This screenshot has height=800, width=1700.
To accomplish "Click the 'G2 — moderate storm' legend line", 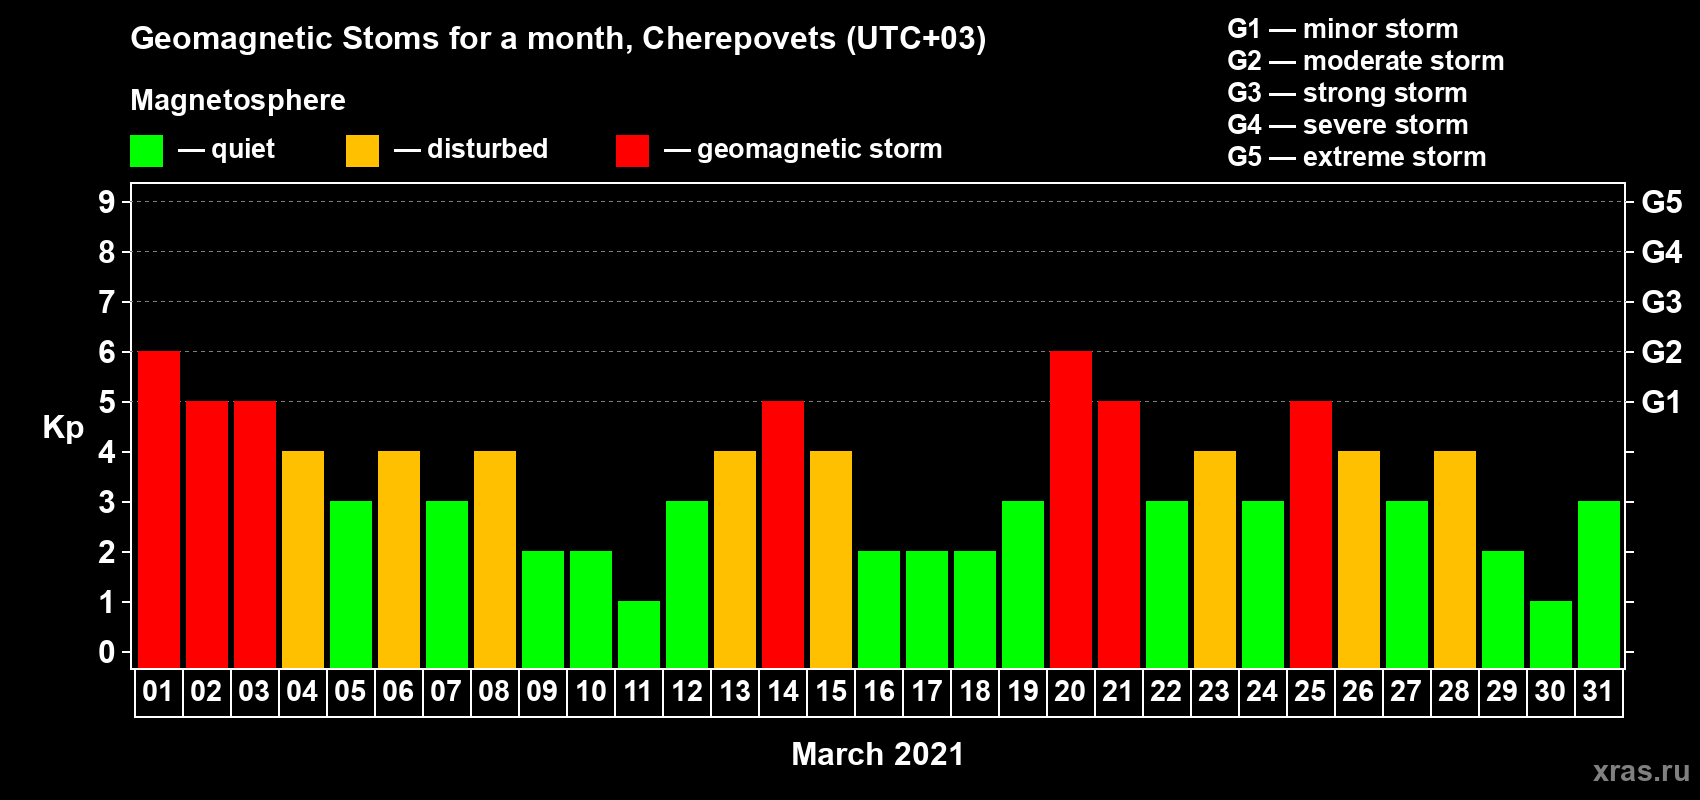I will [x=1366, y=61].
